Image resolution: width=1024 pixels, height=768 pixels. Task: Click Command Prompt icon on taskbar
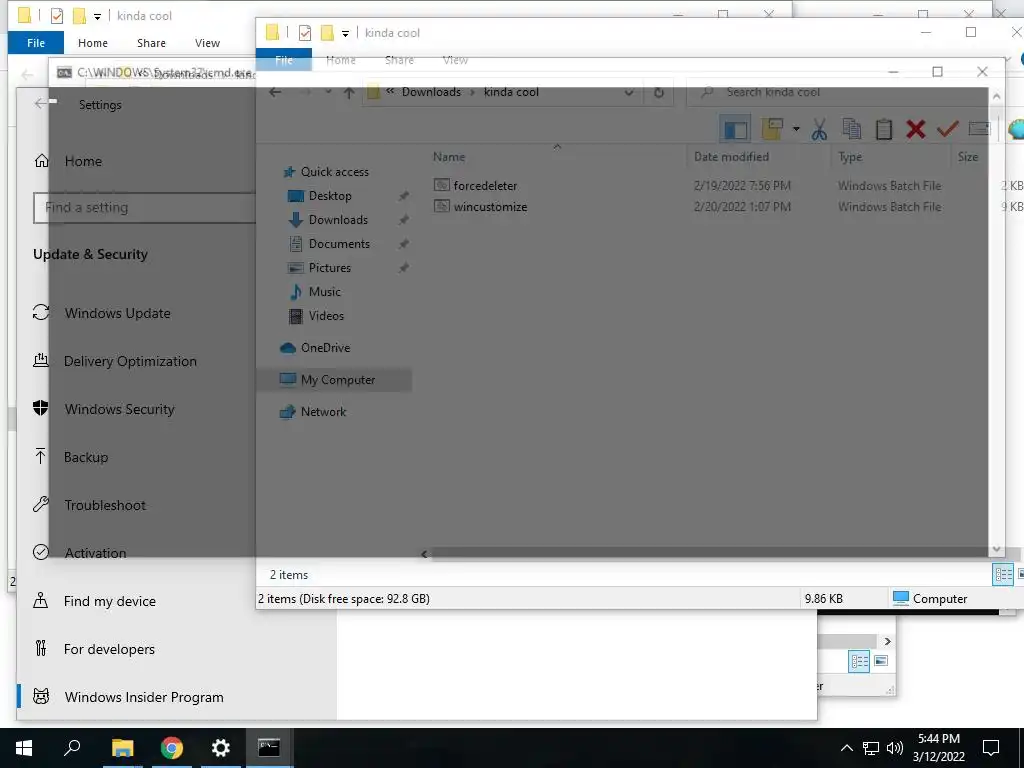(269, 748)
